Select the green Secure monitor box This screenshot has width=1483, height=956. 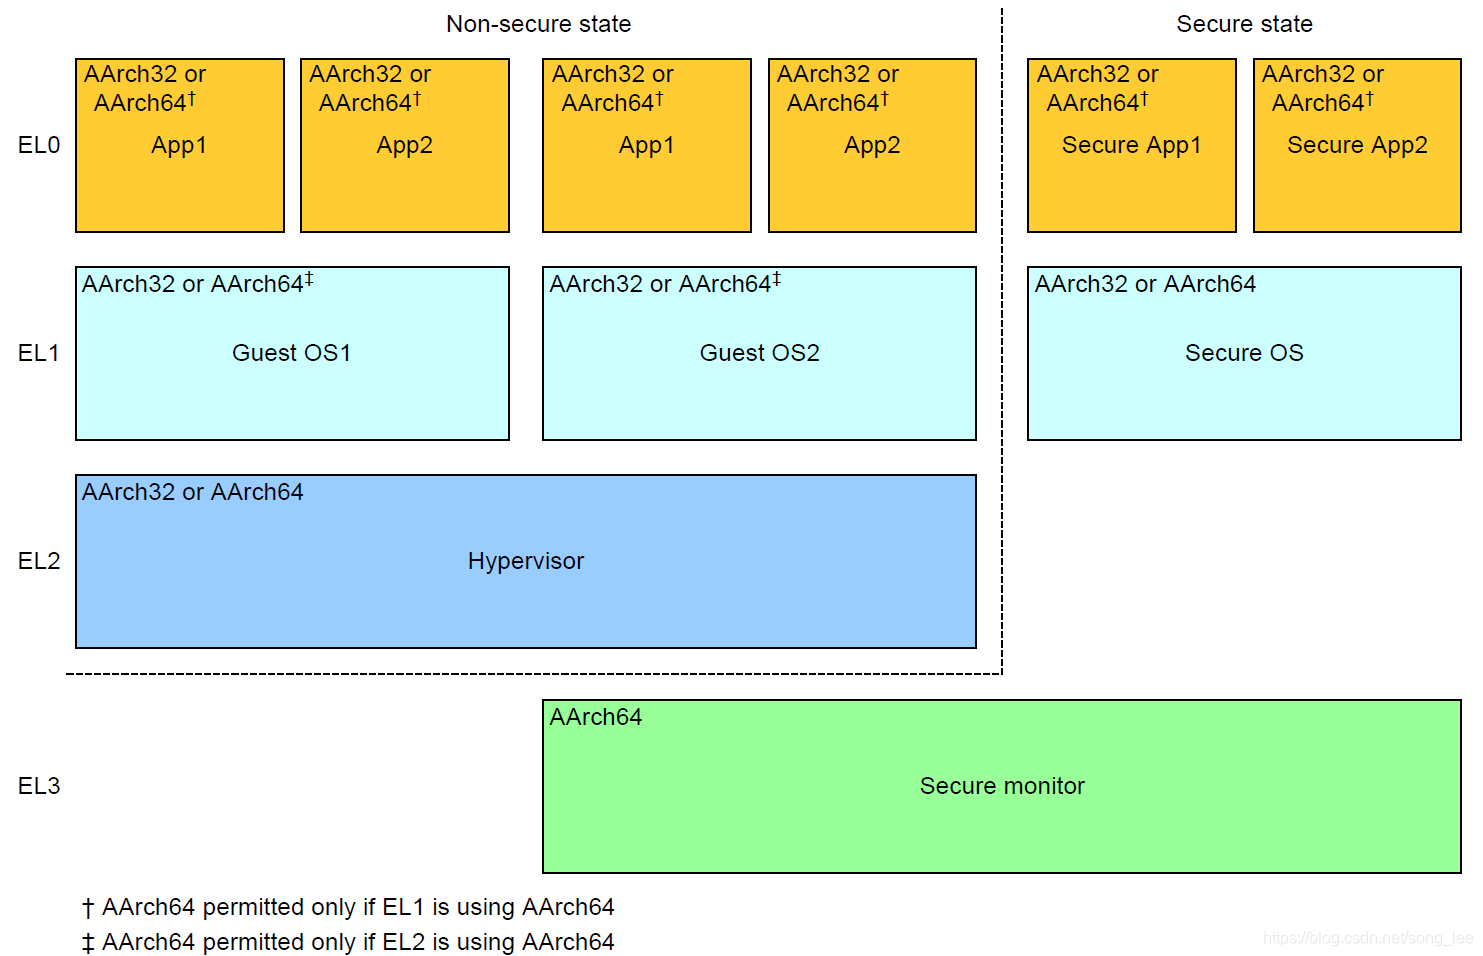tap(1002, 786)
